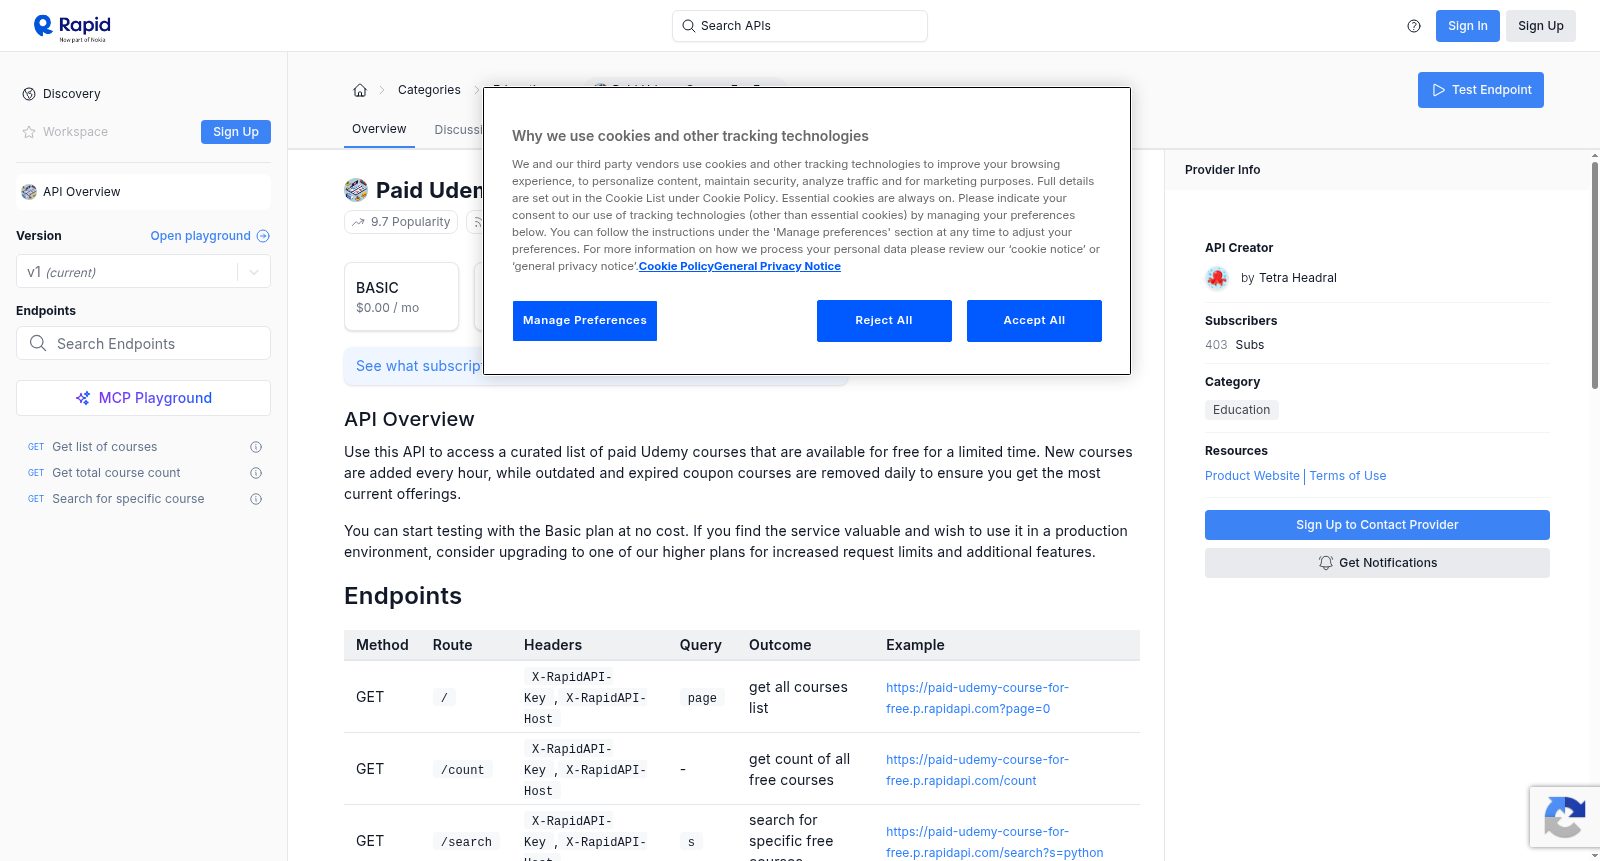Image resolution: width=1600 pixels, height=861 pixels.
Task: Click Reject All cookies button
Action: click(x=884, y=321)
